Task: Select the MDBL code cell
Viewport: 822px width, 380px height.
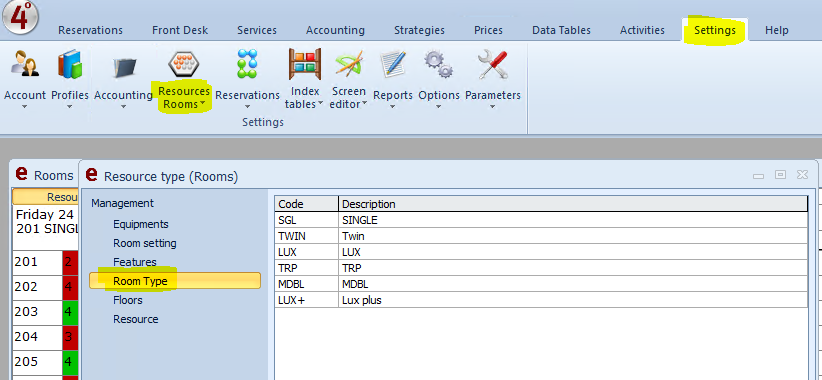Action: coord(306,284)
